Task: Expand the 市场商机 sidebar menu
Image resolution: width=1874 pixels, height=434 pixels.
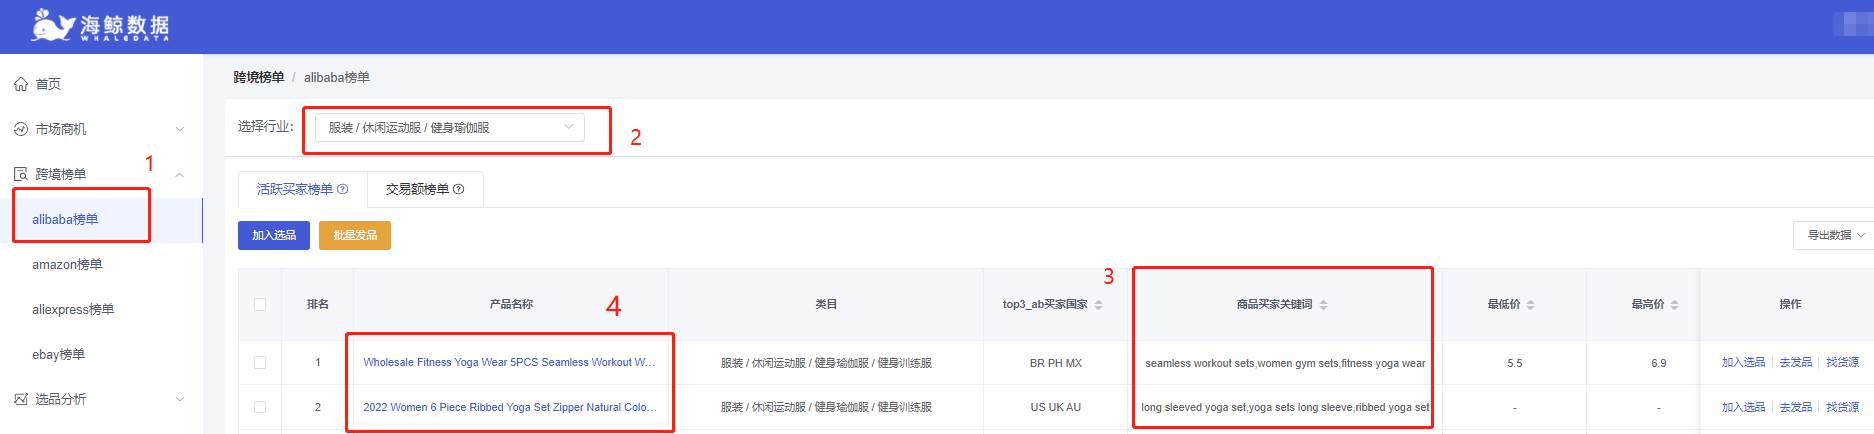Action: point(180,129)
